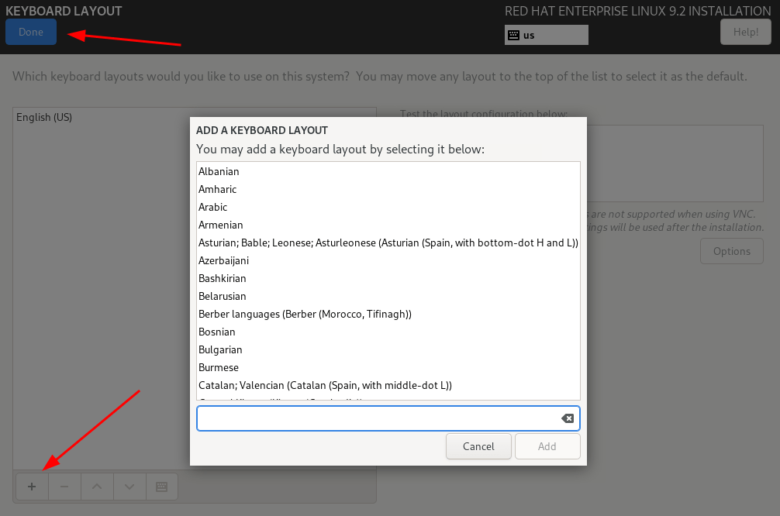Screen dimensions: 780x516
Task: Click the layout search input field
Action: 388,418
